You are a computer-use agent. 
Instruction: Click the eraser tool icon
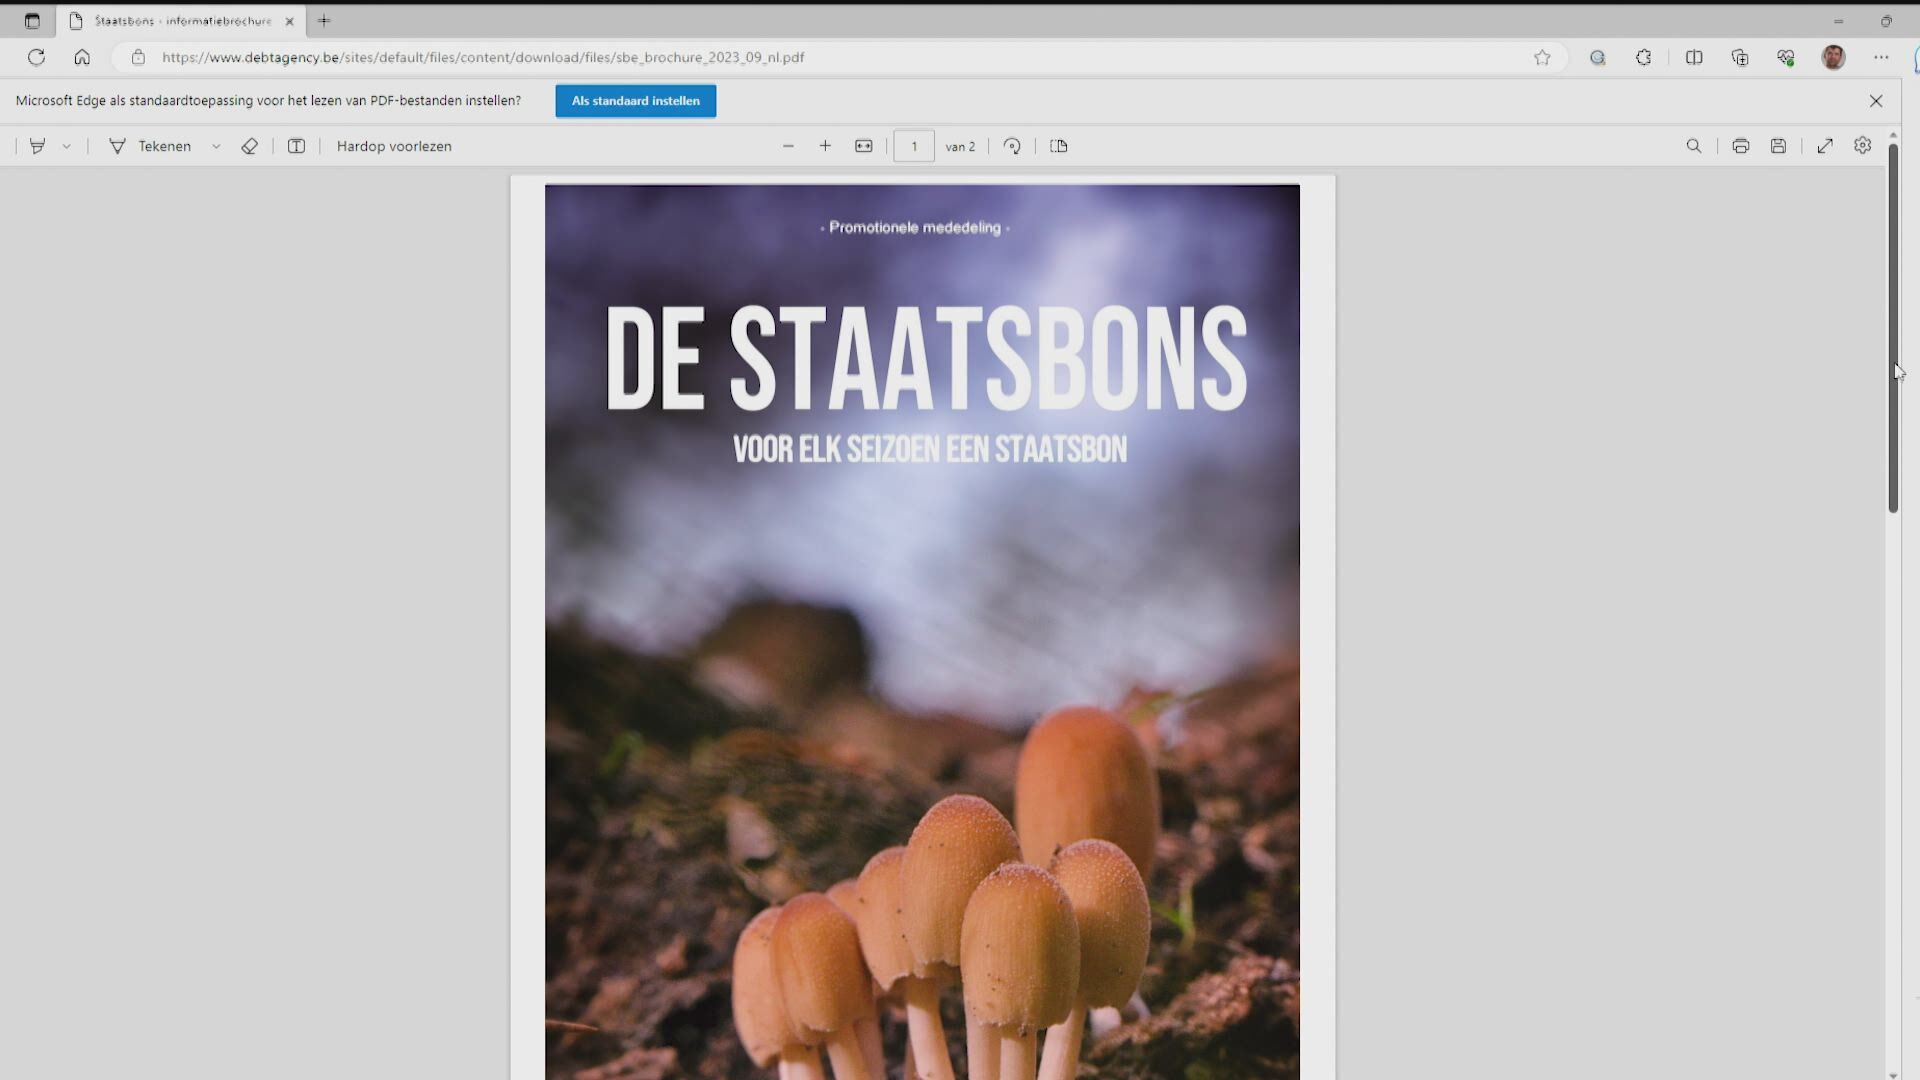click(x=249, y=146)
